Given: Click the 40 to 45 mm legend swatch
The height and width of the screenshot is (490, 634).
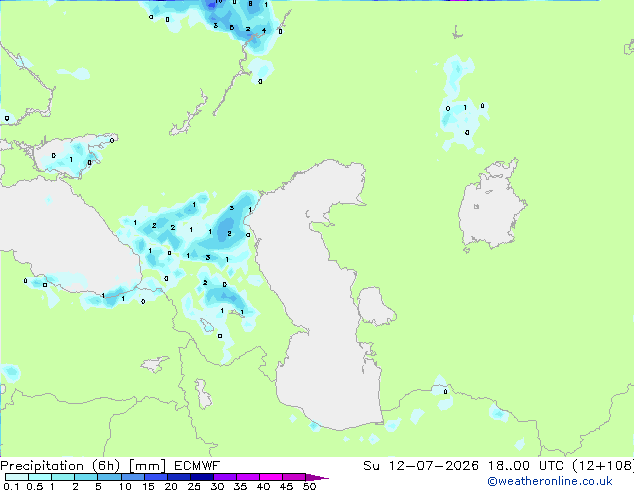Looking at the screenshot, I should pos(271,477).
